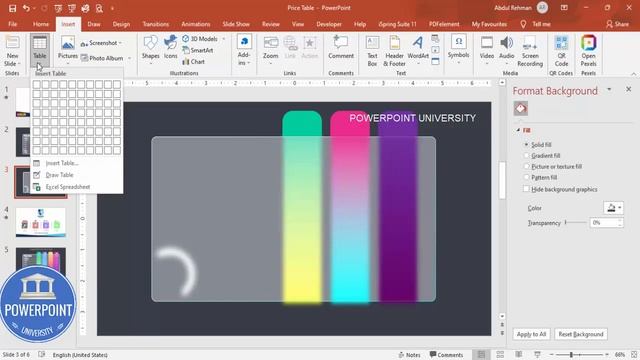Click the WordArt icon
640x360 pixels.
[418, 43]
